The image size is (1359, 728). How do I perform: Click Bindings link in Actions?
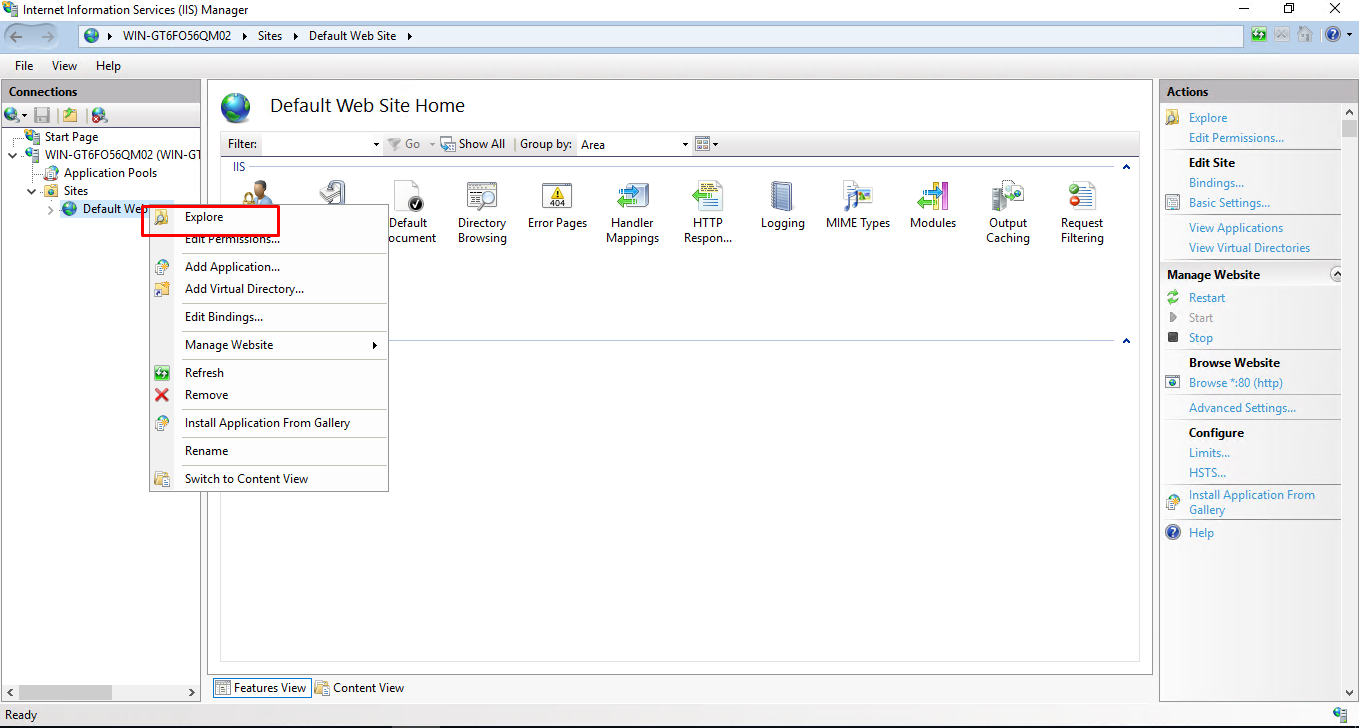(x=1216, y=183)
